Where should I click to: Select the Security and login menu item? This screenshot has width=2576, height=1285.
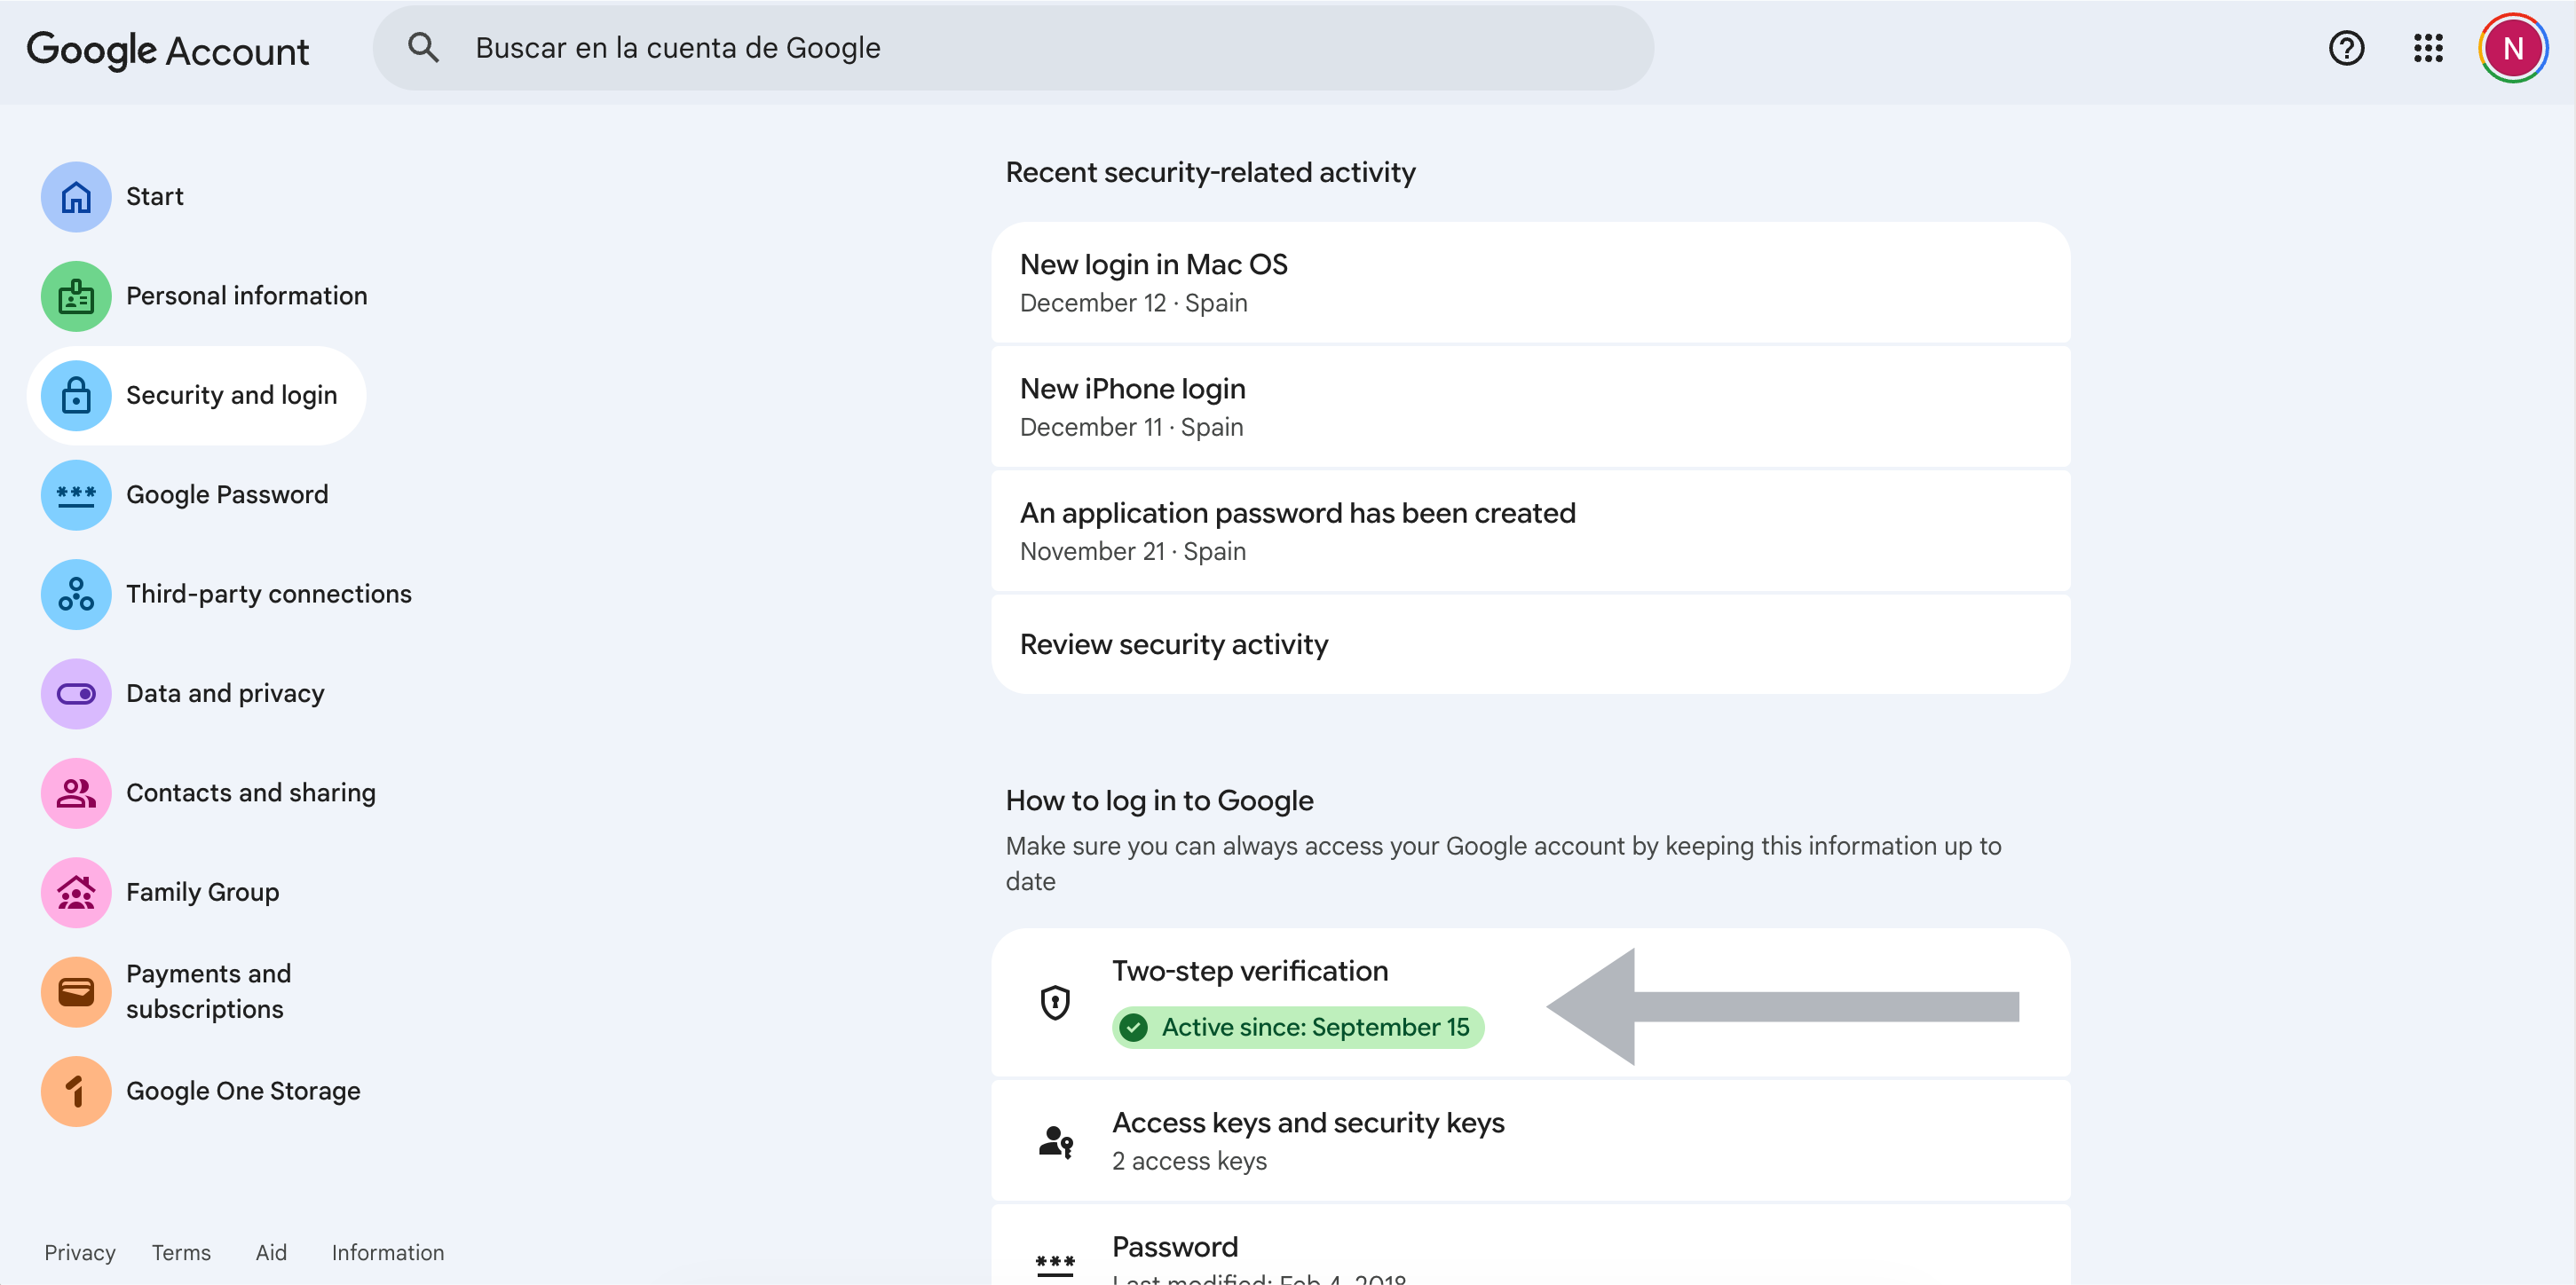pos(230,395)
